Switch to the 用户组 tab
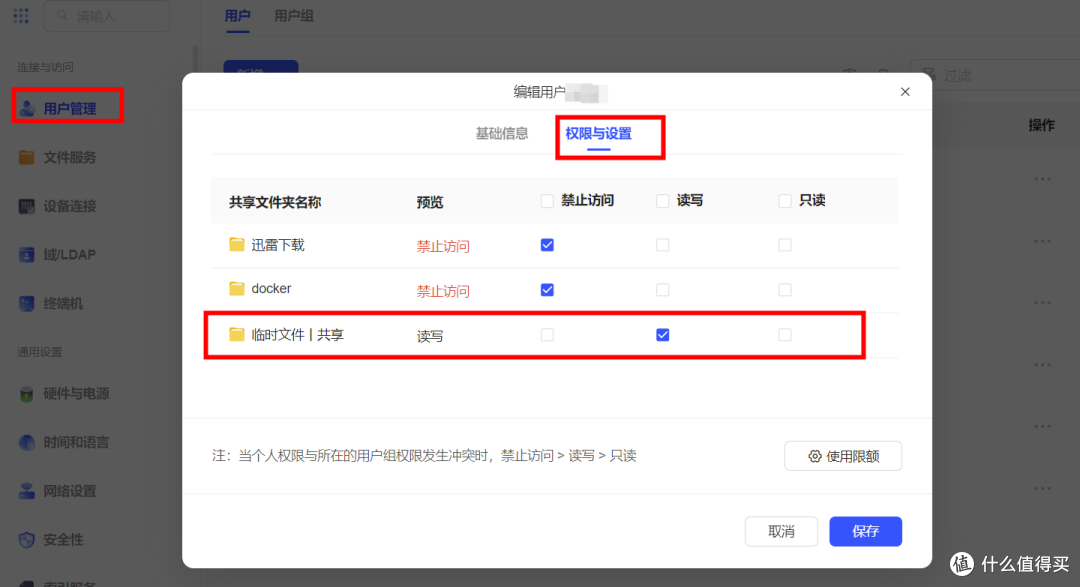1080x587 pixels. [294, 16]
